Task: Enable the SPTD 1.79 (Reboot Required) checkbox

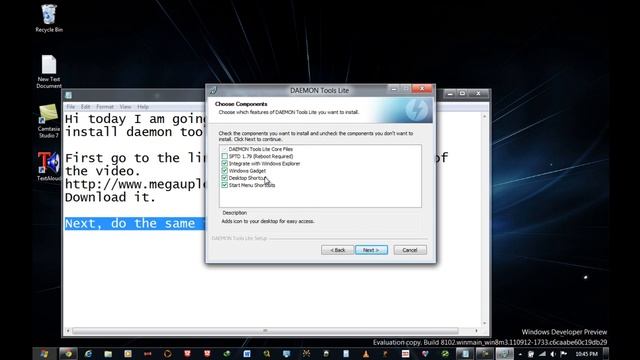Action: [224, 156]
